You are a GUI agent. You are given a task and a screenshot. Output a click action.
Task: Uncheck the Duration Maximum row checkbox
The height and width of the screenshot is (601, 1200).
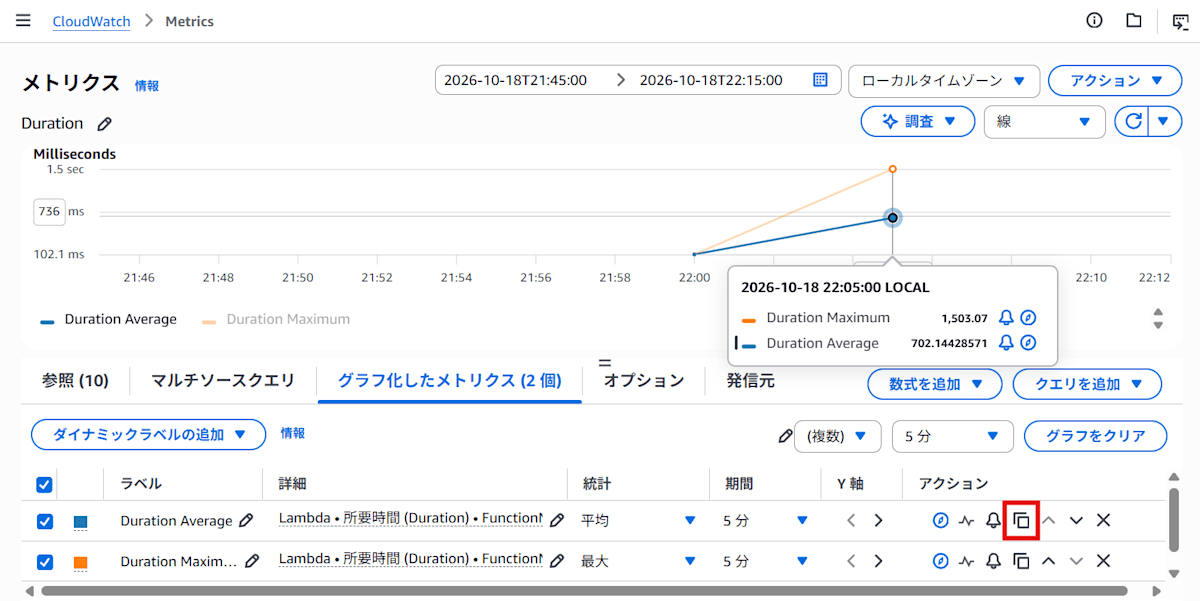[x=44, y=561]
